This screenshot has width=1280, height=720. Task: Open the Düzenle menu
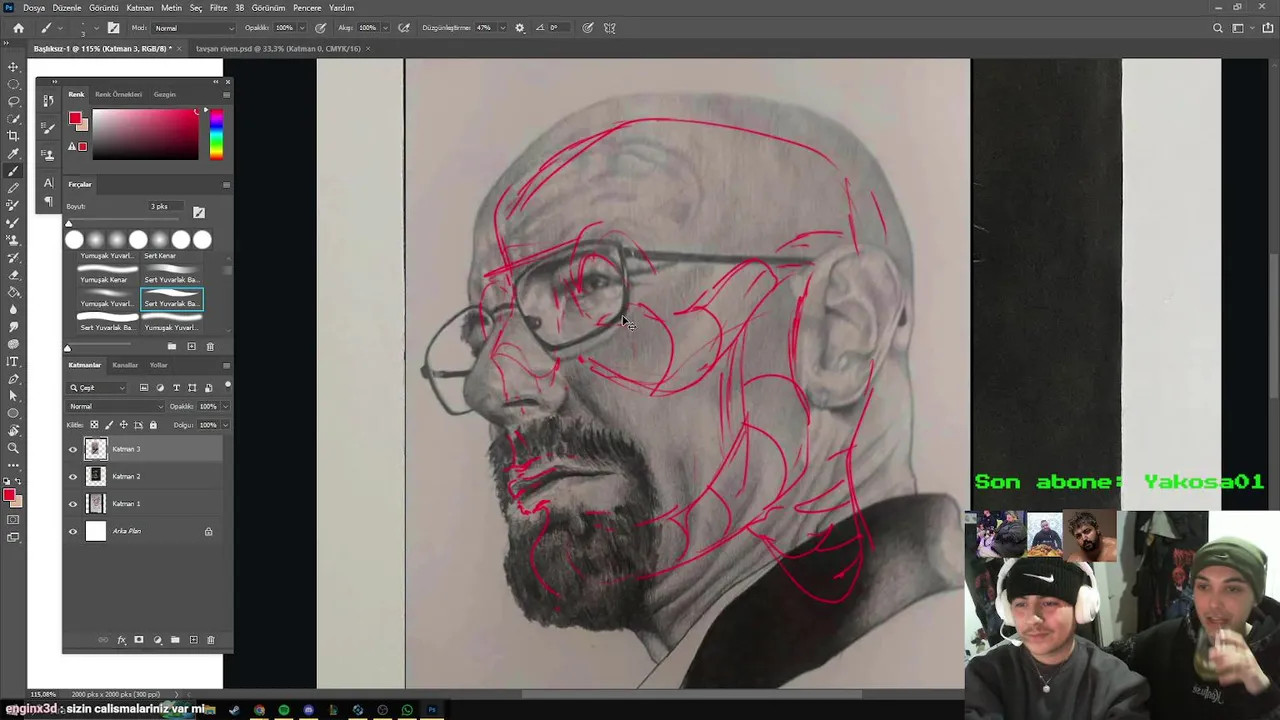point(67,8)
